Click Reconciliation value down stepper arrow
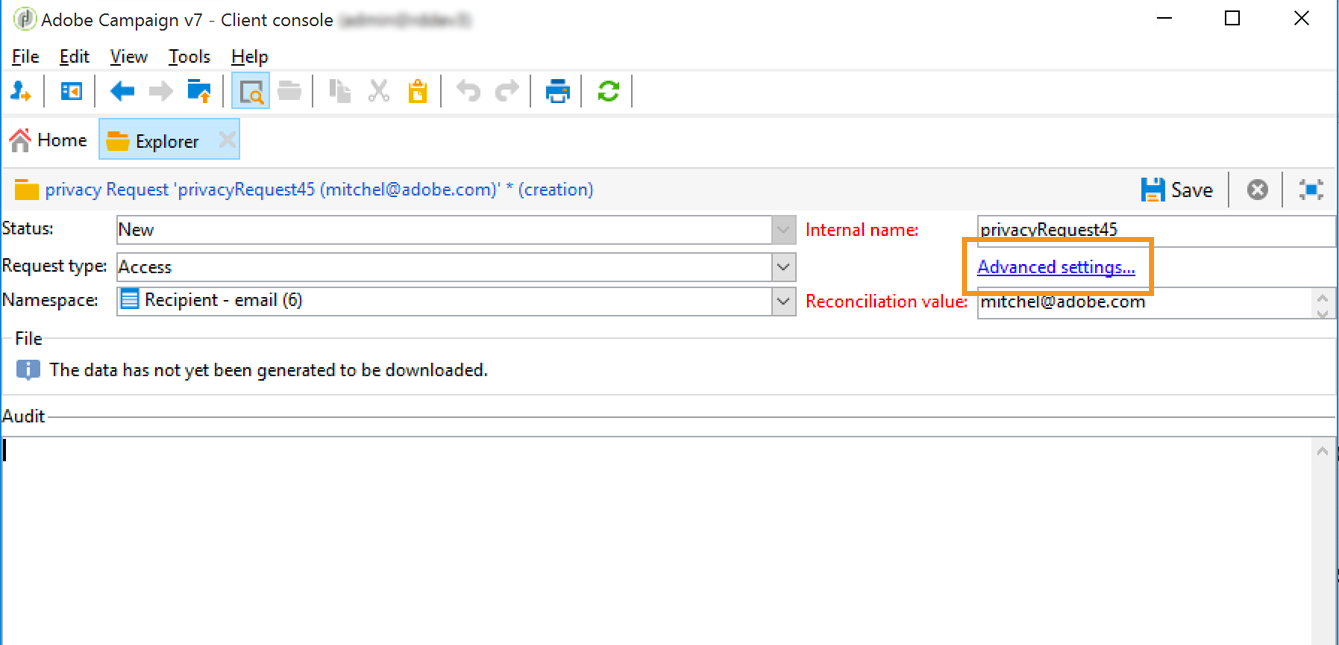The height and width of the screenshot is (645, 1339). click(1323, 311)
